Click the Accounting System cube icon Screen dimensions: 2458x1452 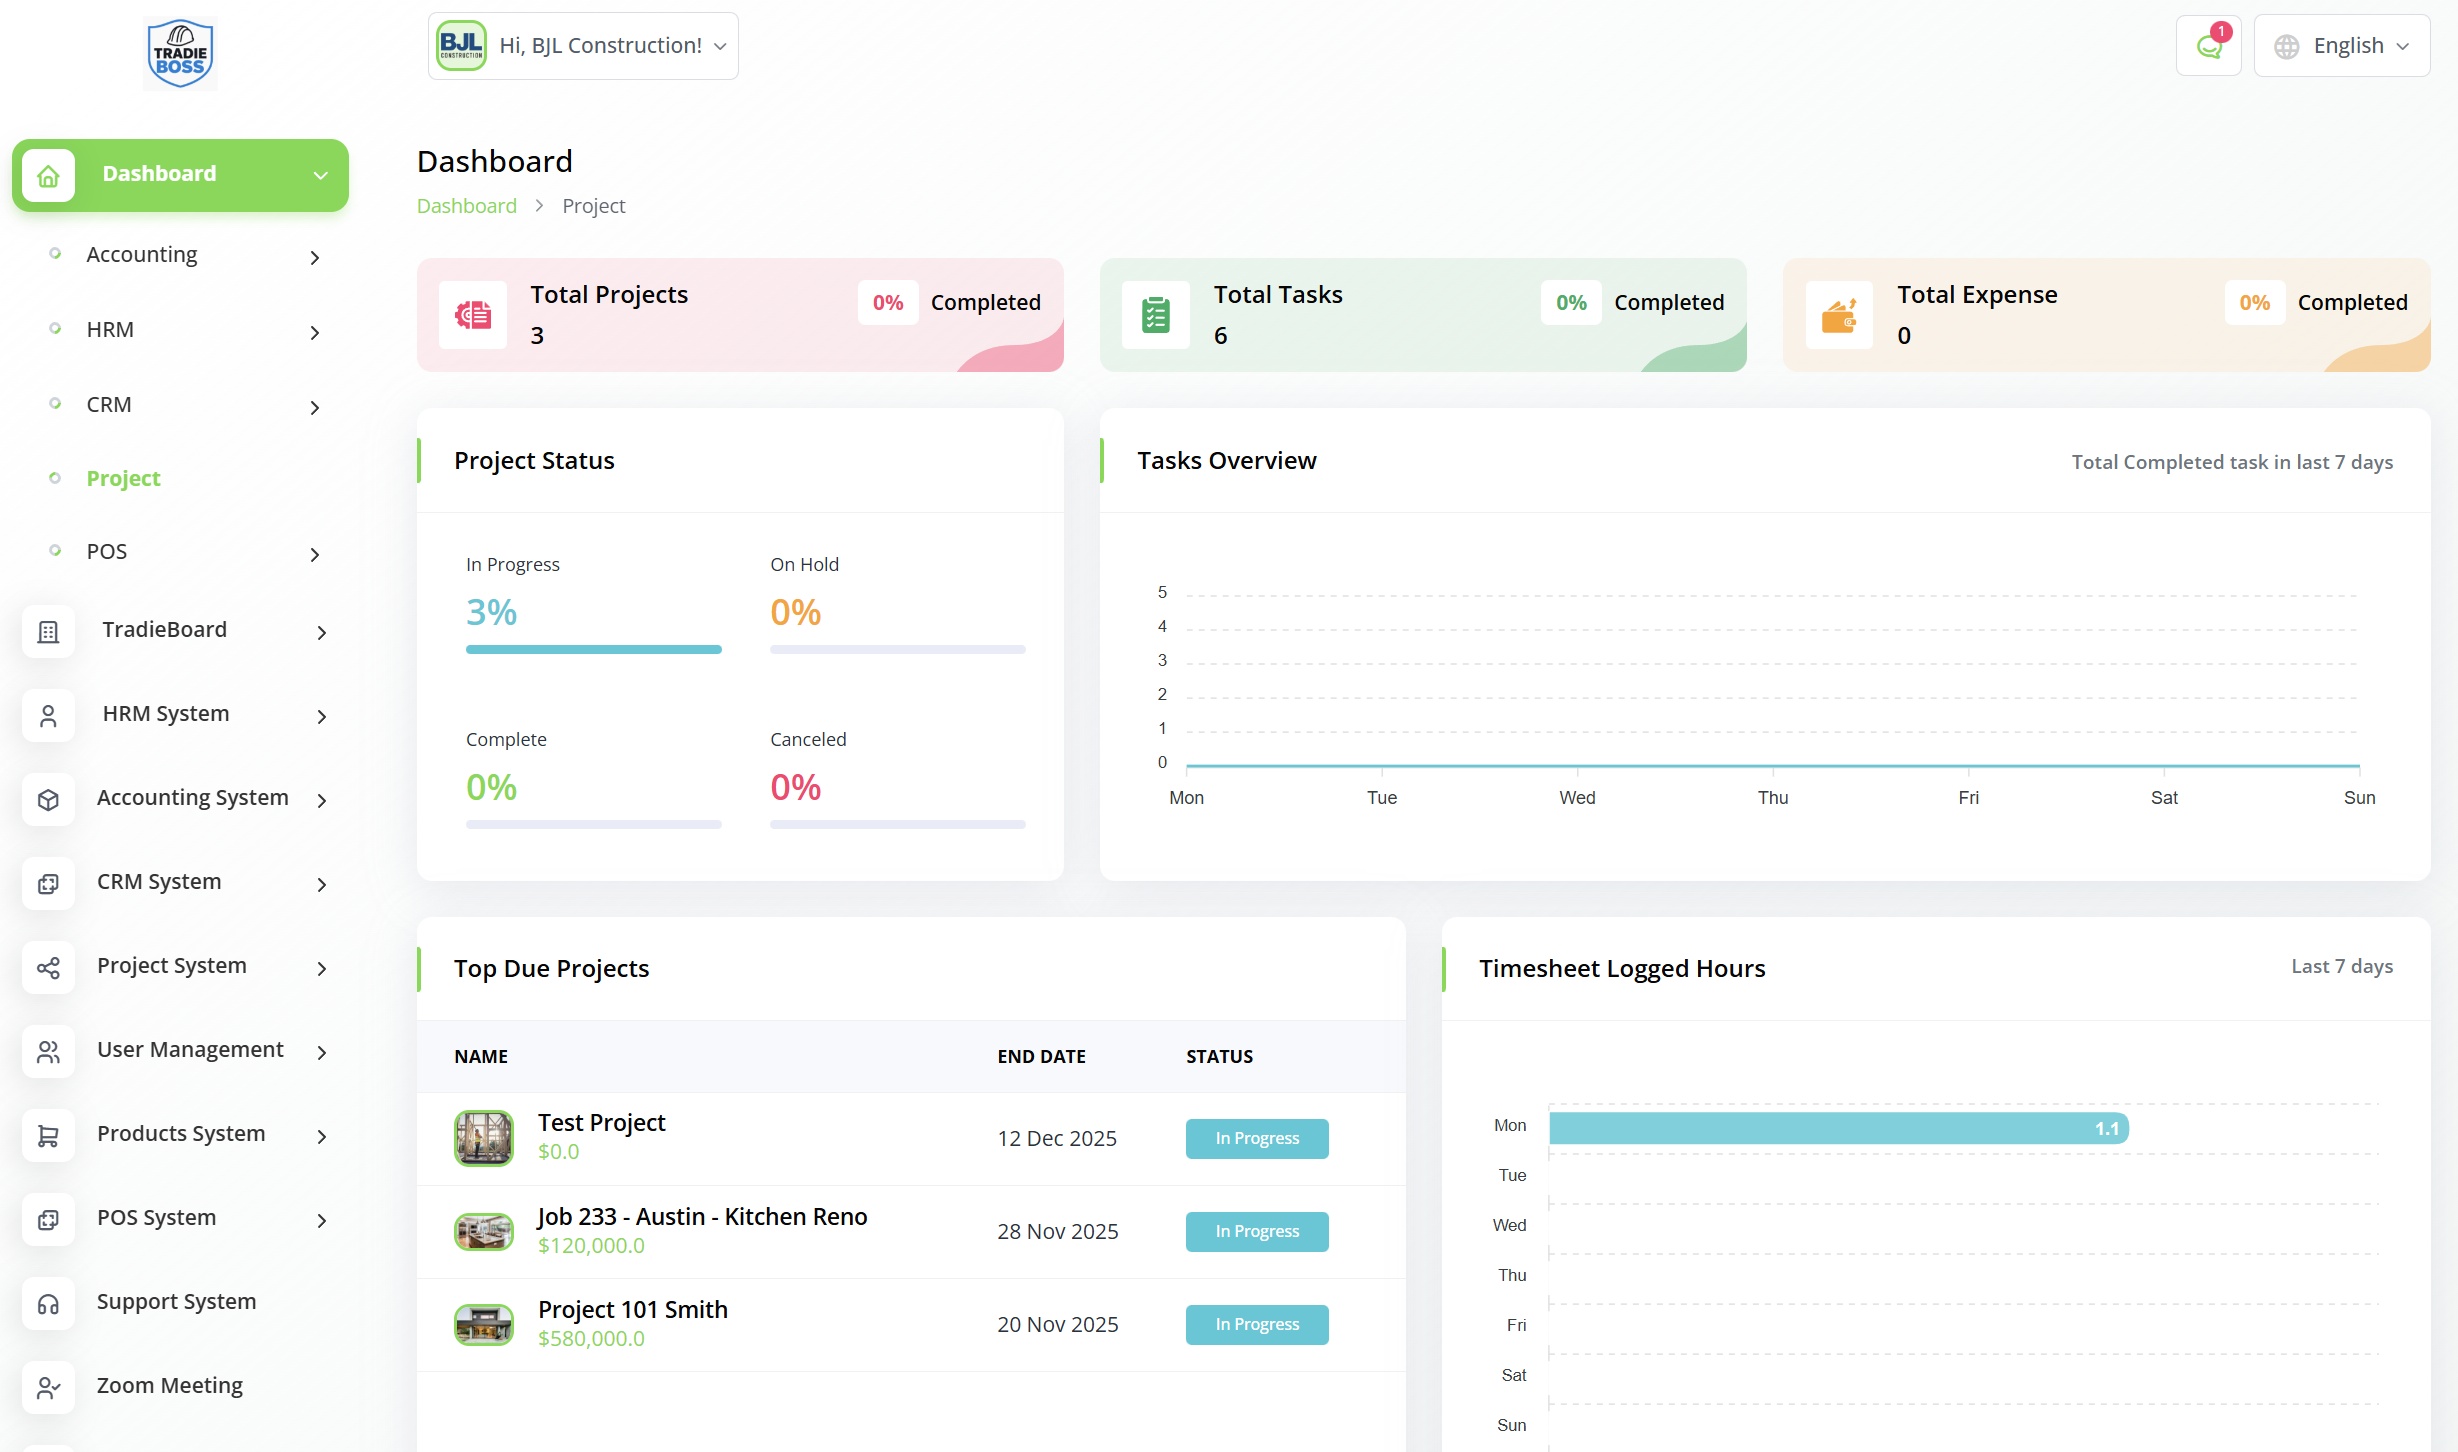tap(48, 799)
